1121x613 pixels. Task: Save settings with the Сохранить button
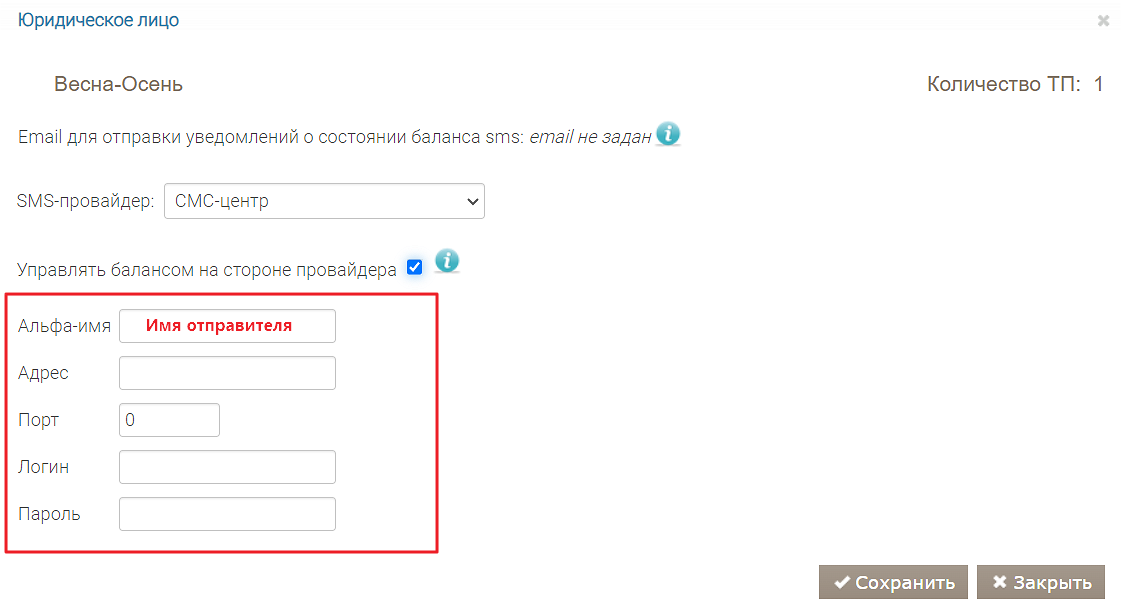coord(893,582)
